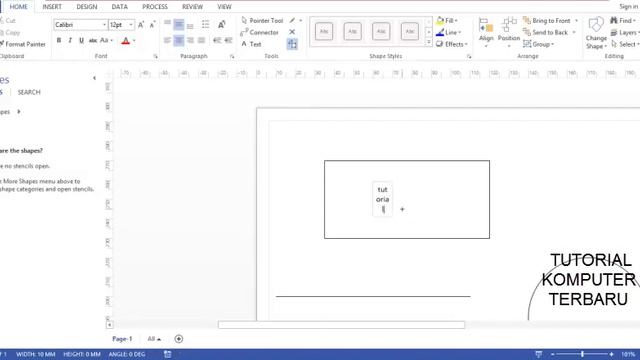Open the drawing tools dropdown arrow

click(x=301, y=20)
